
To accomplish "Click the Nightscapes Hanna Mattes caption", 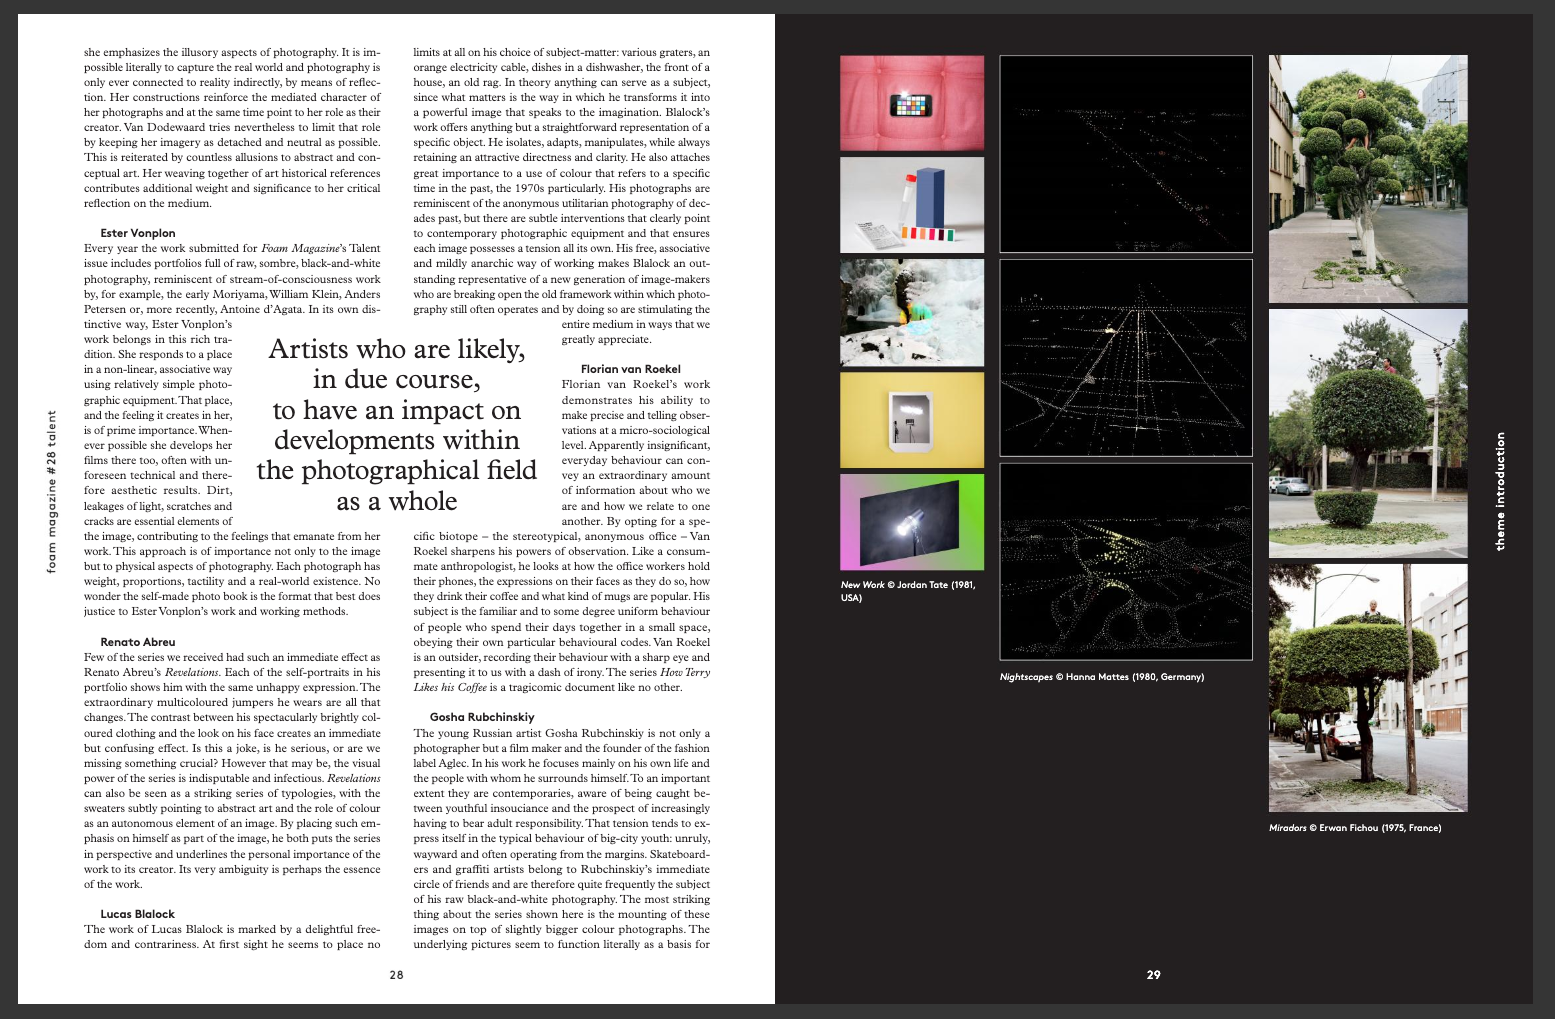I will pos(1101,677).
